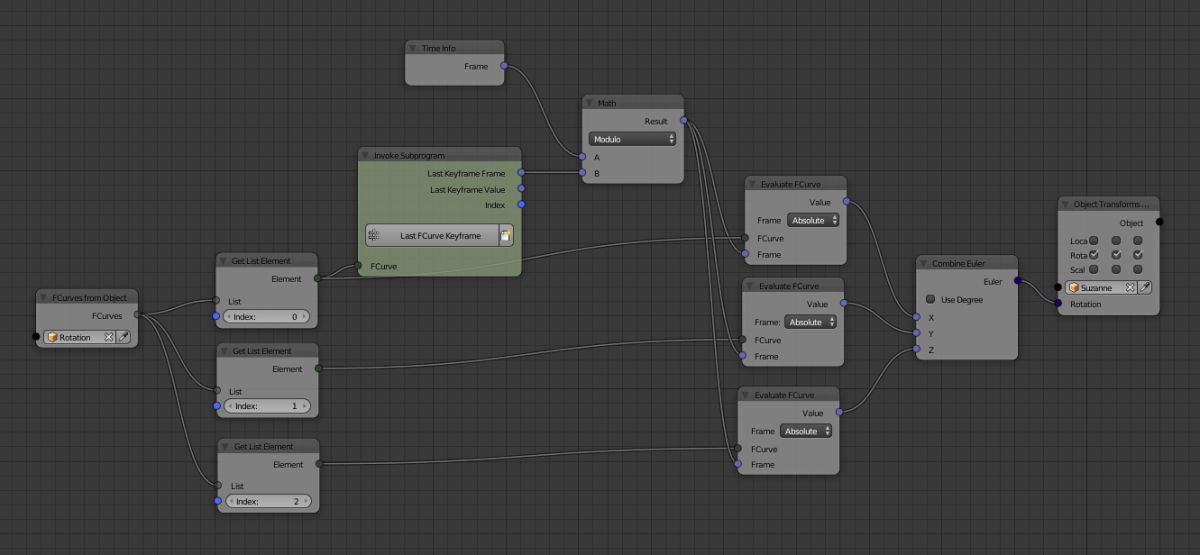Toggle the last Scal checkbox

click(1138, 269)
